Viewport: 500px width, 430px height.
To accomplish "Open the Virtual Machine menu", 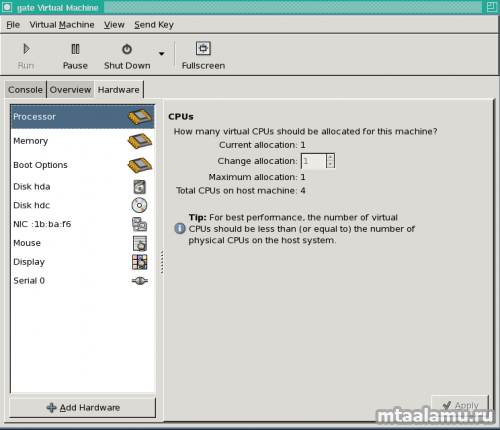I will pyautogui.click(x=62, y=25).
